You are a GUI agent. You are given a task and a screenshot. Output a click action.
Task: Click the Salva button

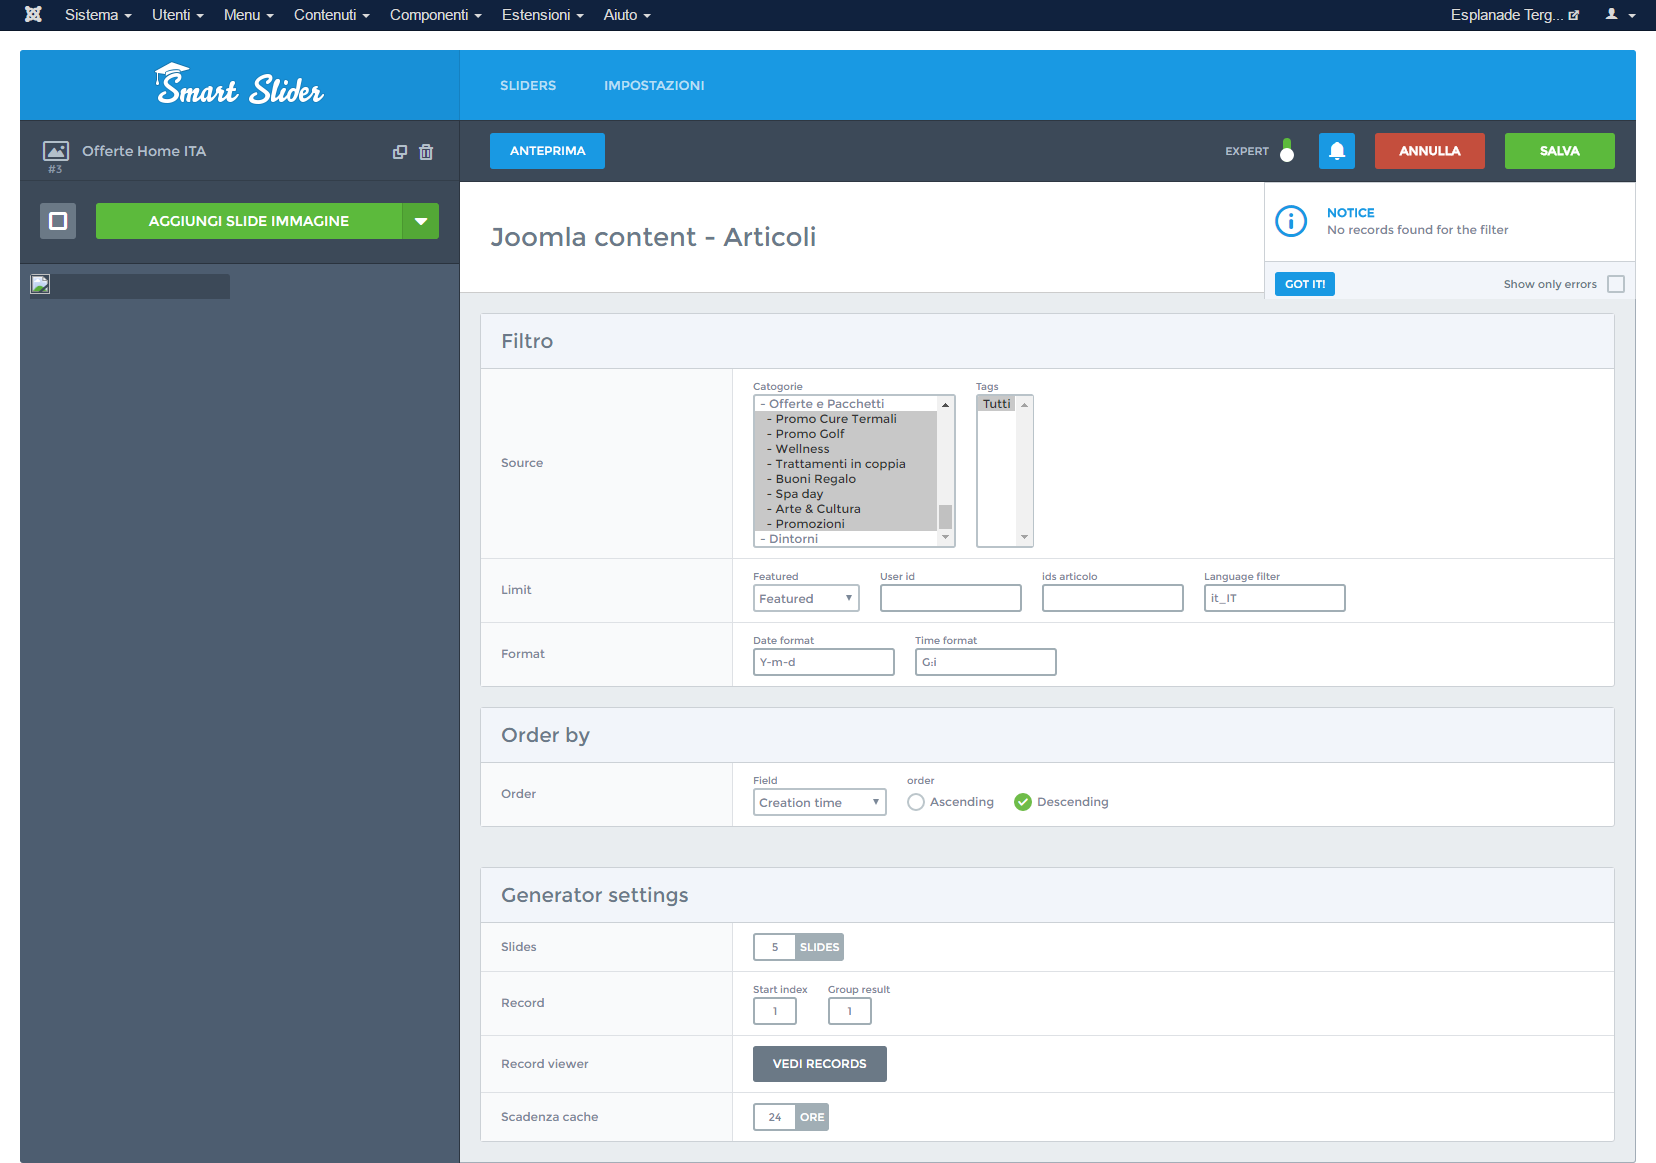[1560, 151]
